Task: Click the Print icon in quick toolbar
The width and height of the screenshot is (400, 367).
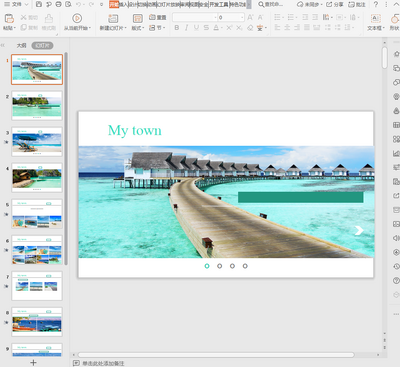Action: point(58,4)
